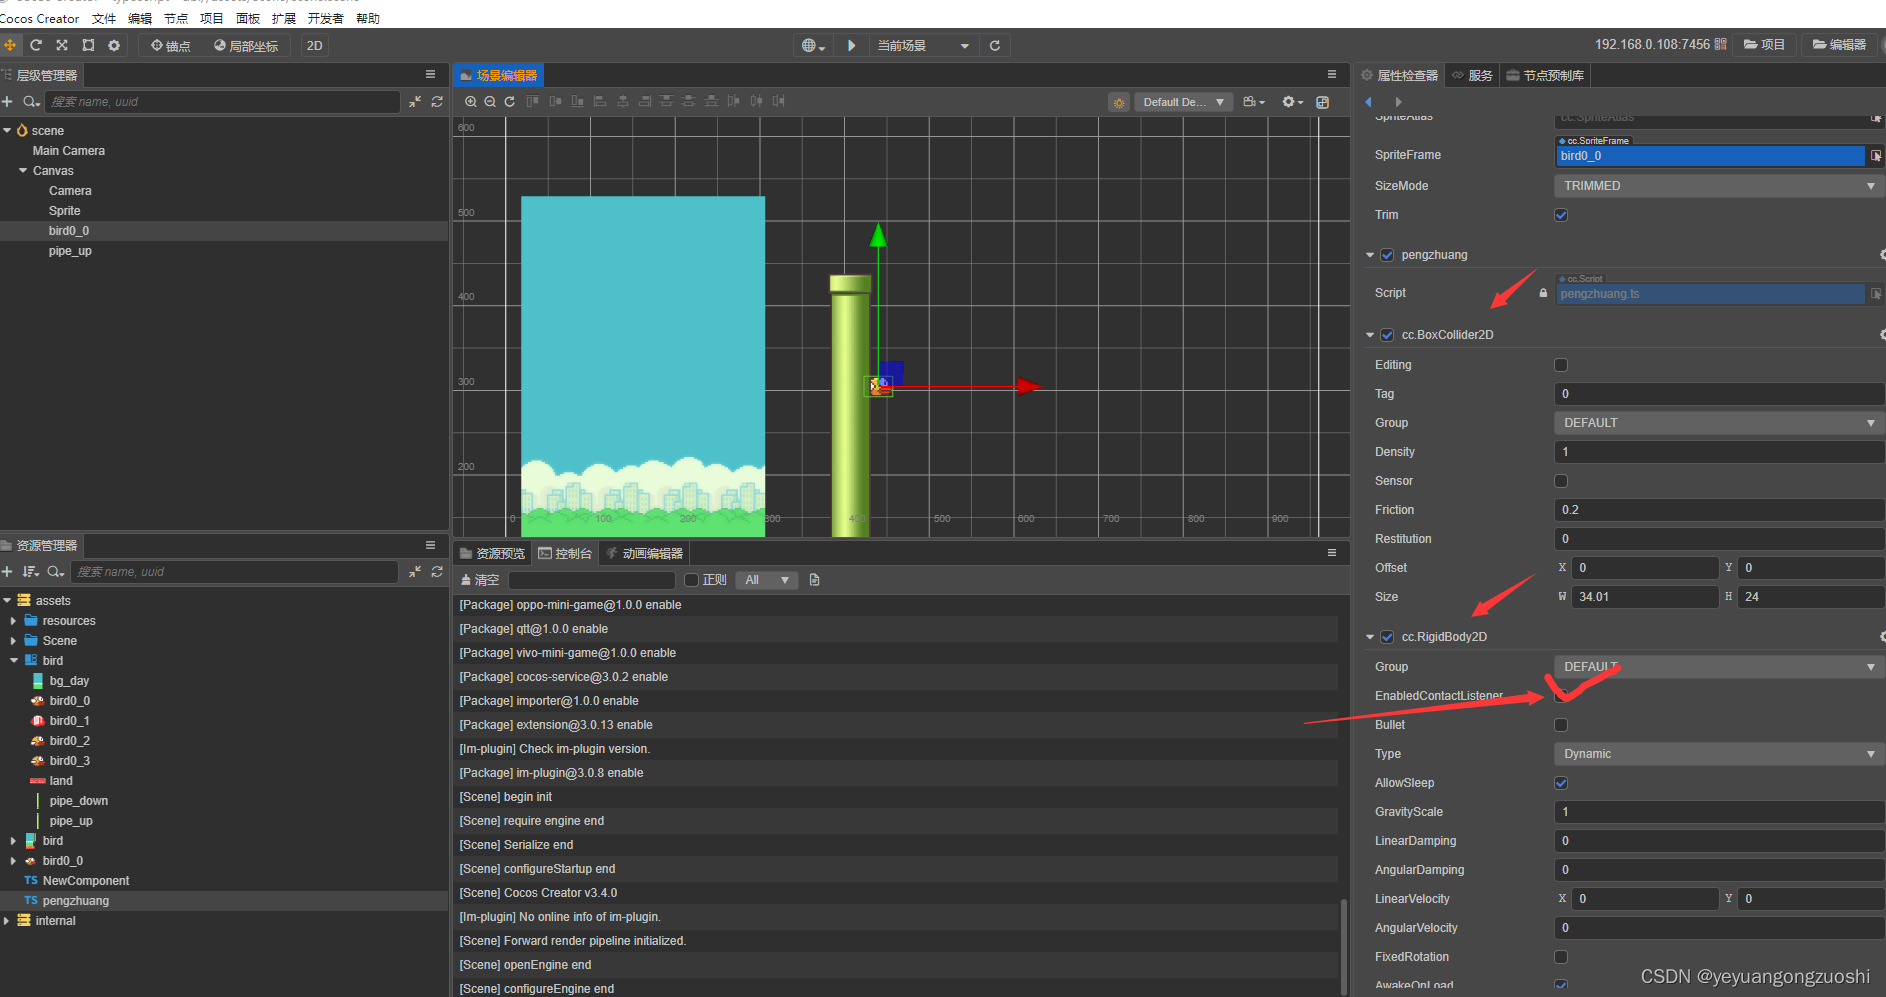1886x997 pixels.
Task: Click the 编辑器 folder button
Action: coord(1840,45)
